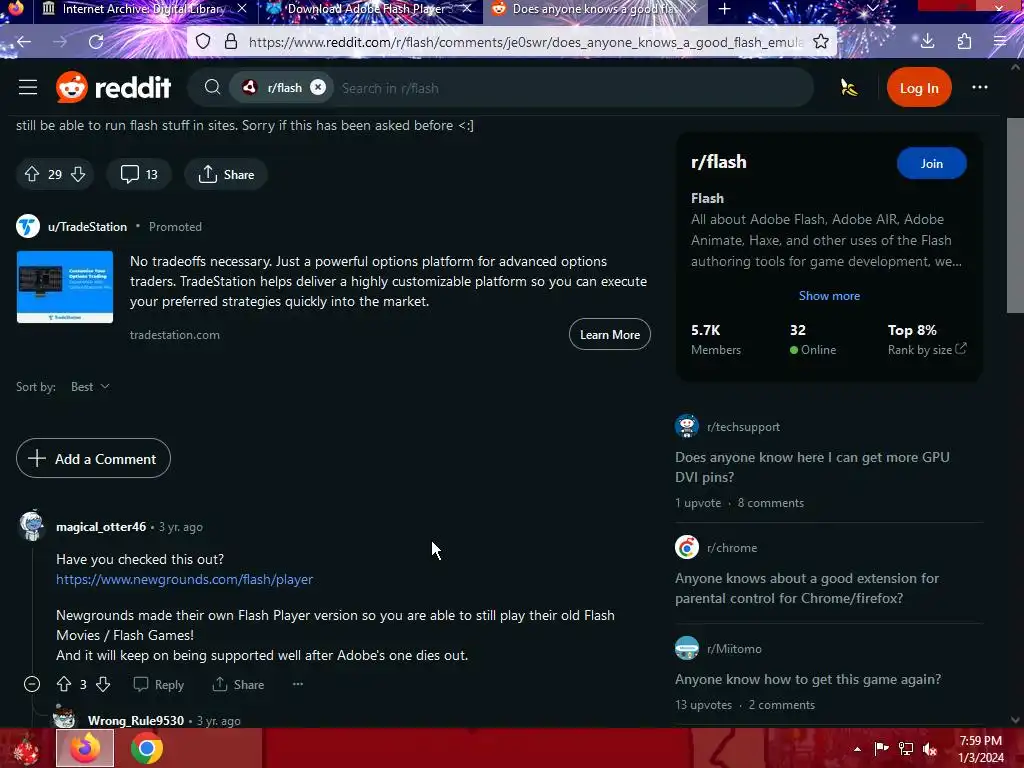Image resolution: width=1024 pixels, height=768 pixels.
Task: Join the r/flash community
Action: point(931,164)
